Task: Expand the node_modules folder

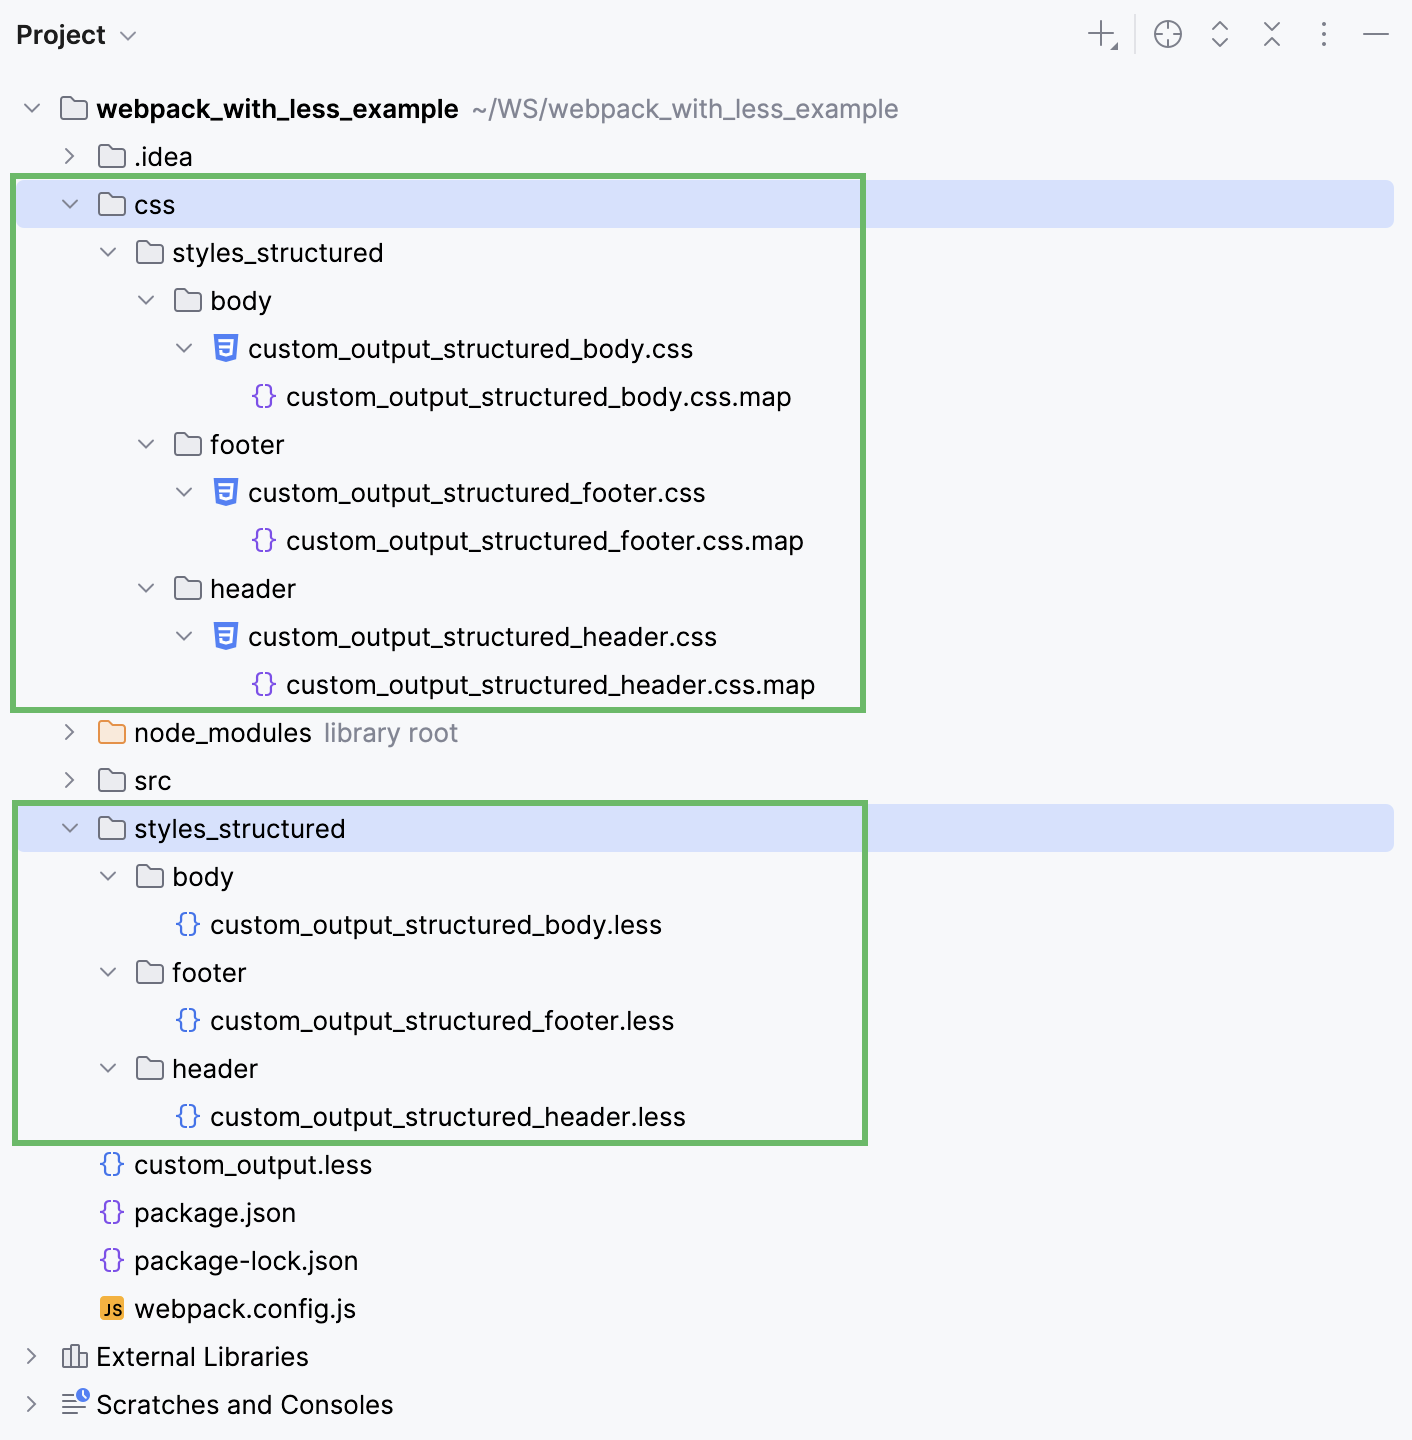Action: tap(69, 732)
